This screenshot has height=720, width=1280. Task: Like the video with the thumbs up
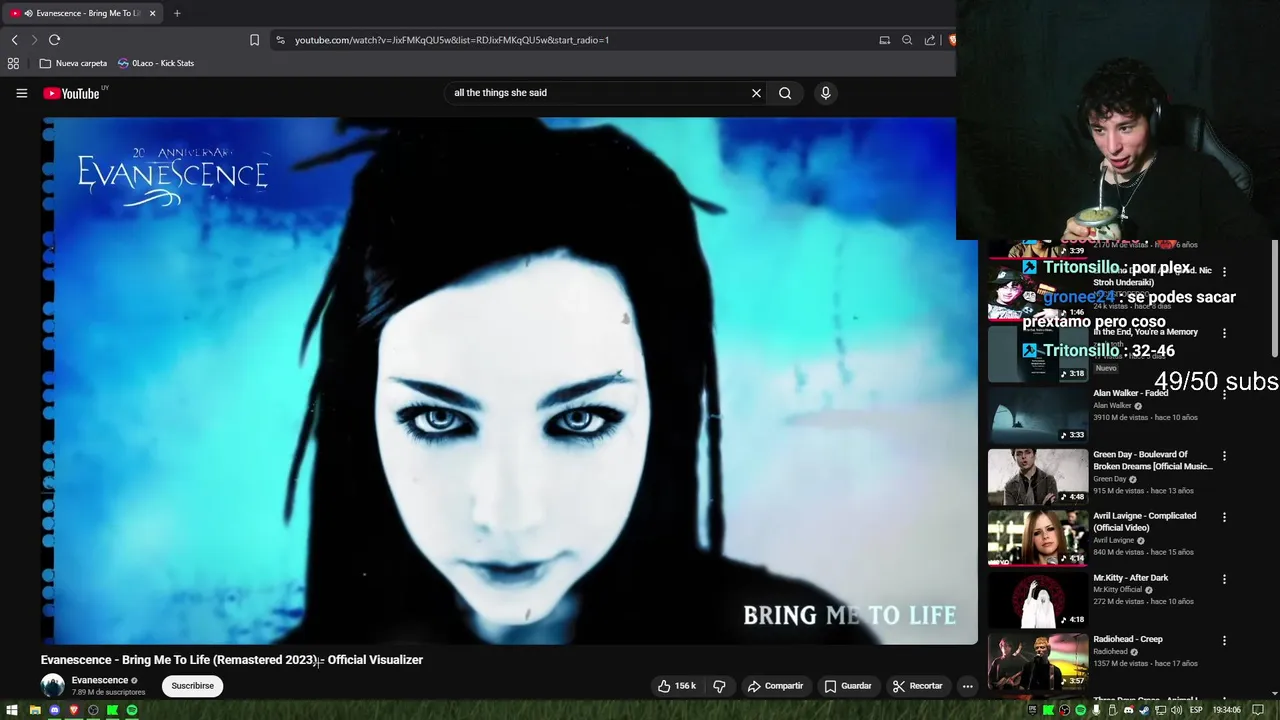(676, 686)
